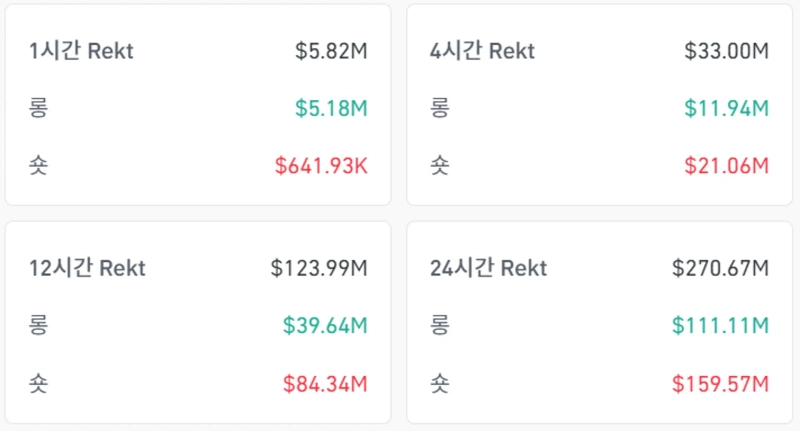Viewport: 800px width, 431px height.
Task: Select the $270.67M 24-hour total
Action: [720, 268]
